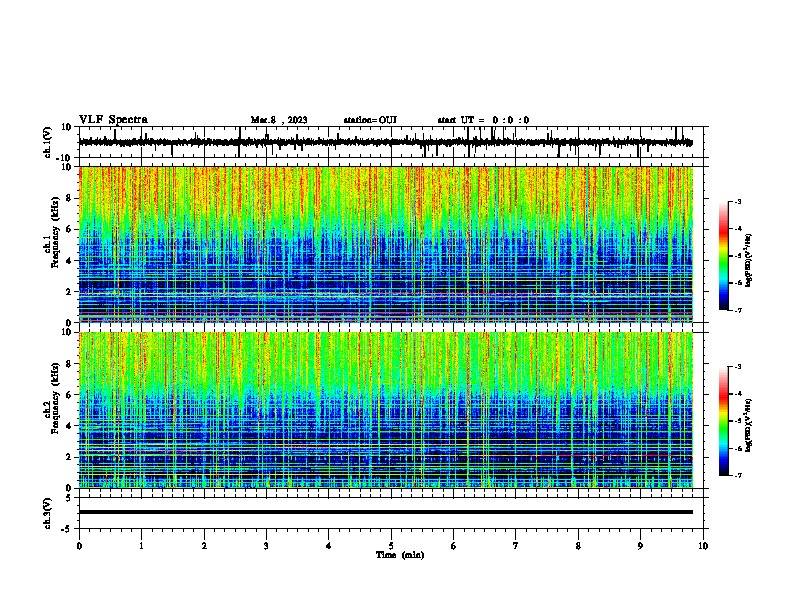
Task: Click the ch.1 spectrogram color scale bar
Action: [724, 256]
